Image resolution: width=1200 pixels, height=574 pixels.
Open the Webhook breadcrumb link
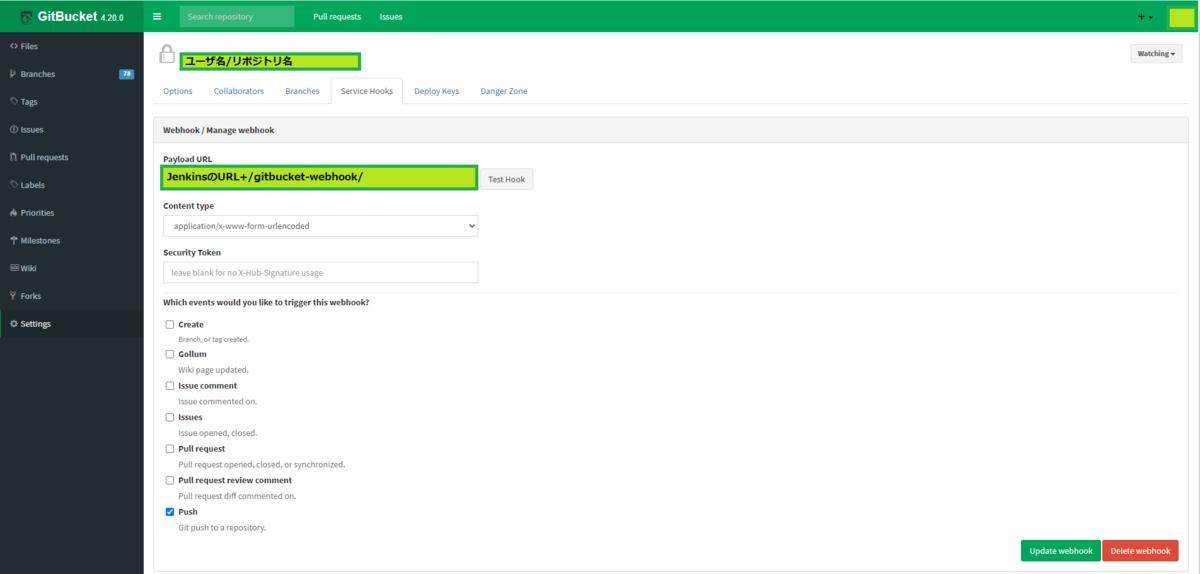pyautogui.click(x=180, y=130)
